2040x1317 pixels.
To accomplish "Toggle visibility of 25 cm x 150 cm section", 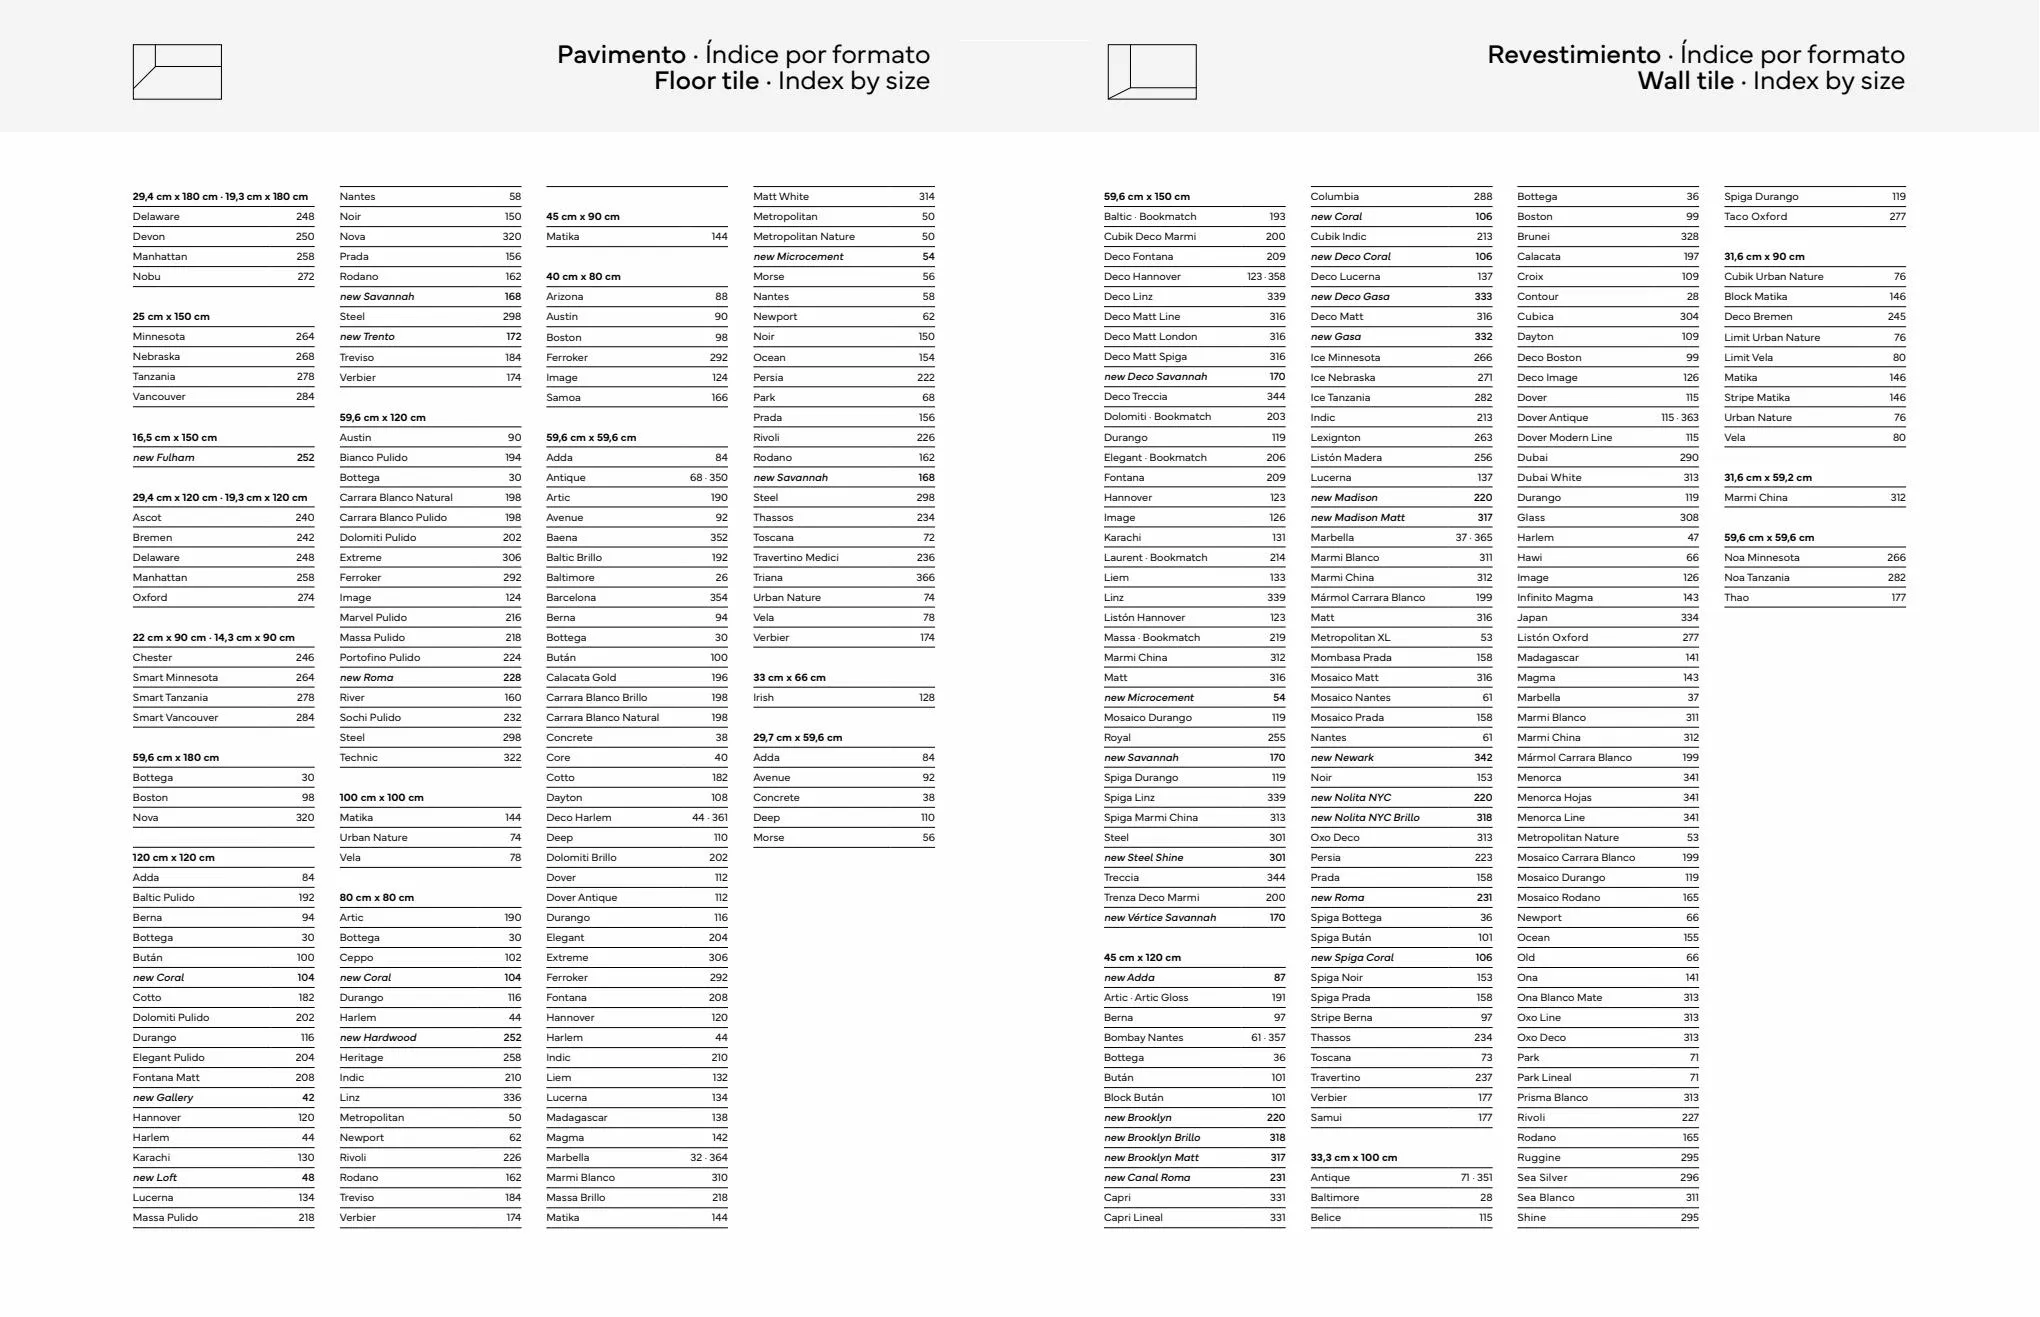I will tap(170, 314).
